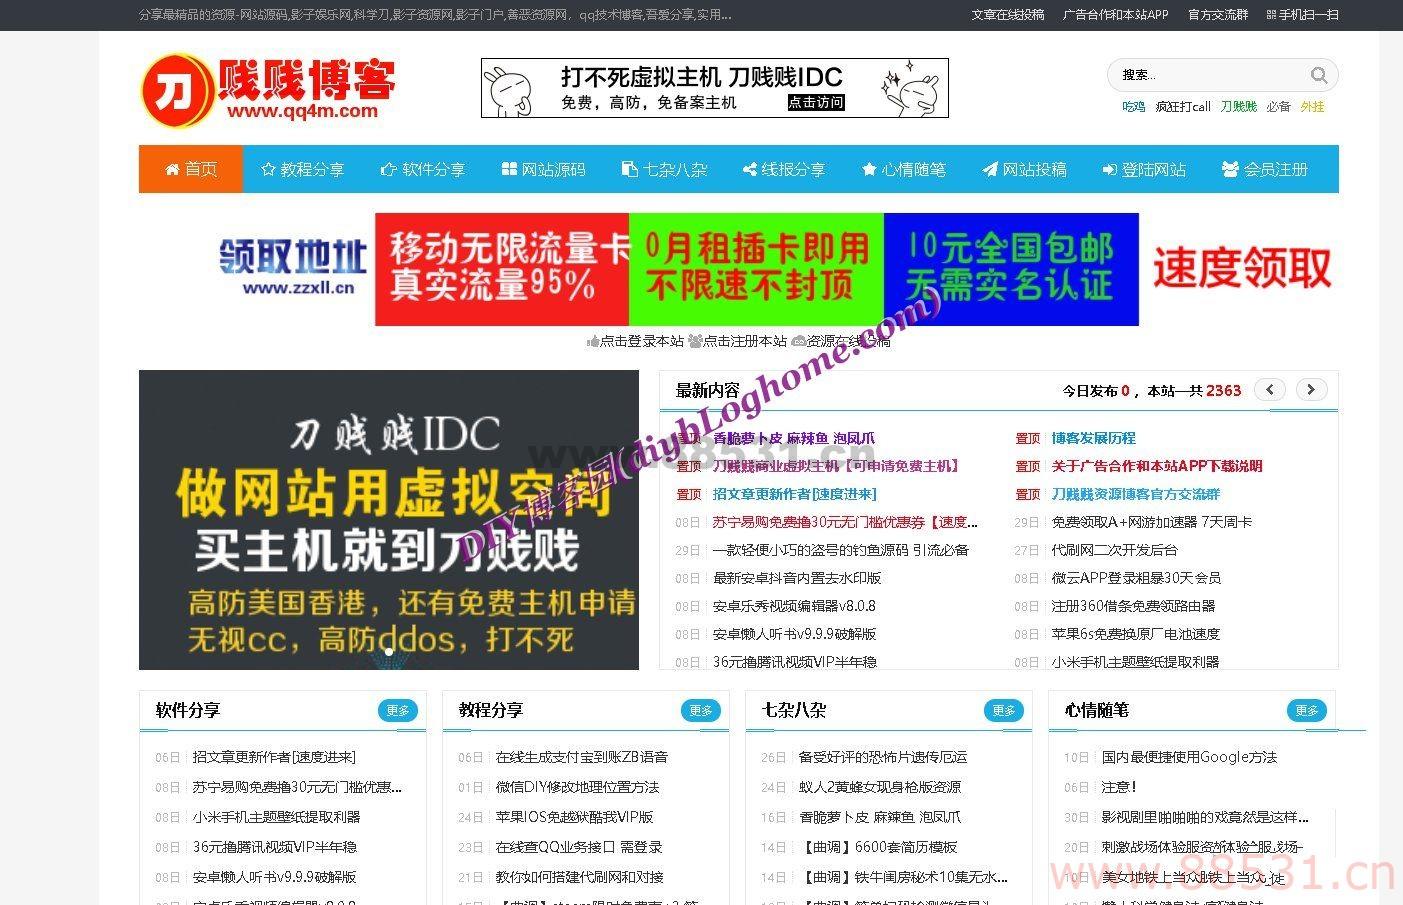Click the next arrow in 最新内容
This screenshot has height=905, width=1403.
1311,390
